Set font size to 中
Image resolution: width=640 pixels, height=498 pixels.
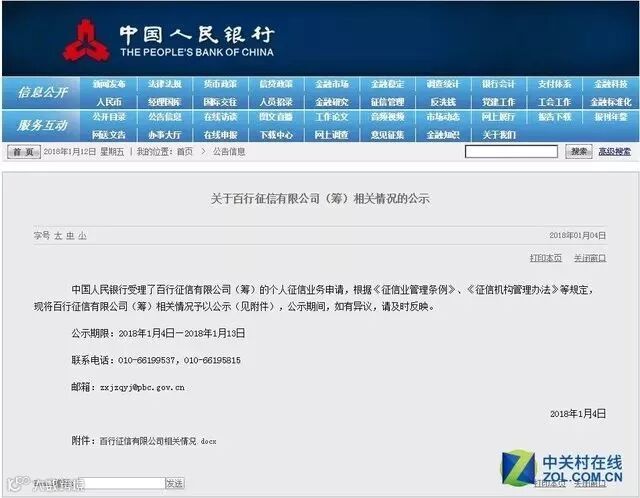point(70,236)
